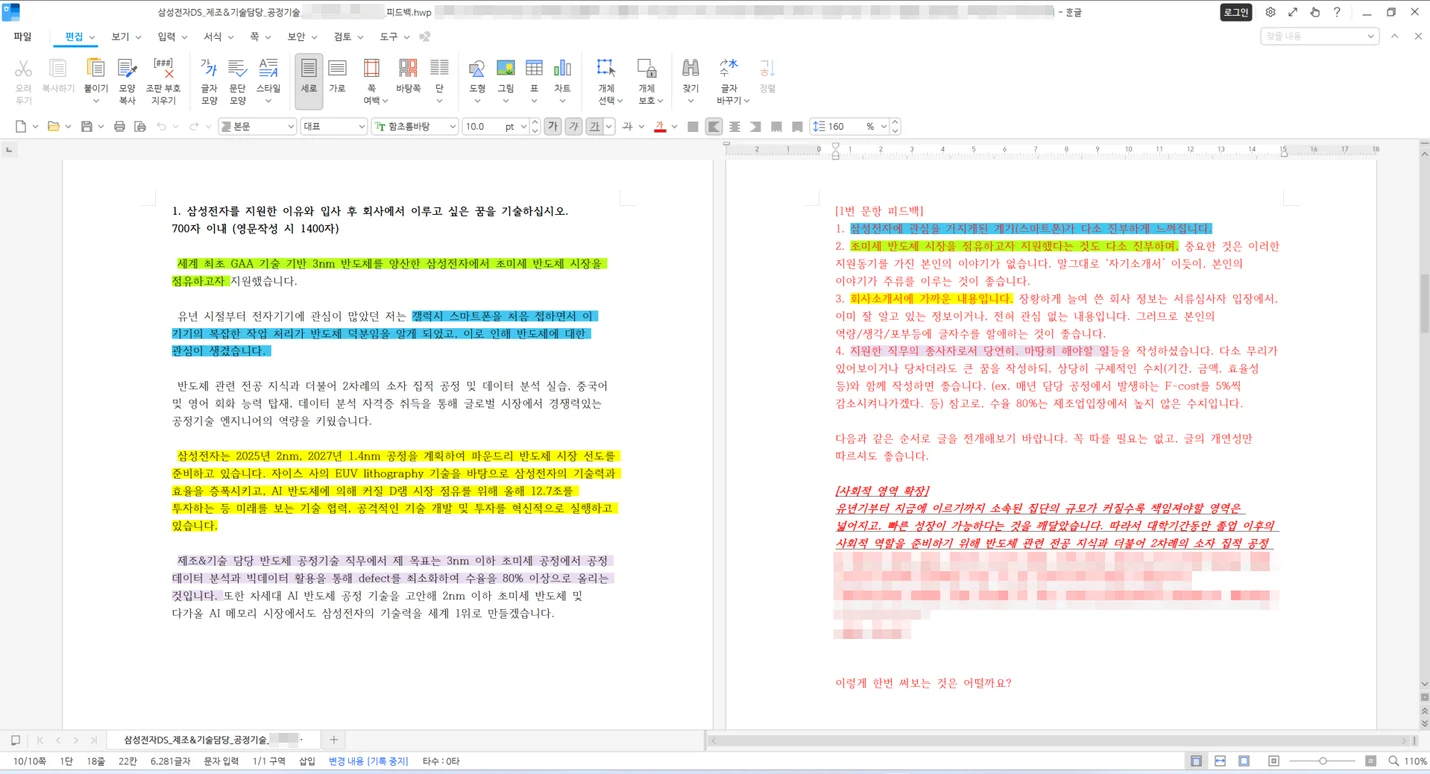Open the 글자 모양 character format dialog
The width and height of the screenshot is (1430, 774).
[208, 80]
